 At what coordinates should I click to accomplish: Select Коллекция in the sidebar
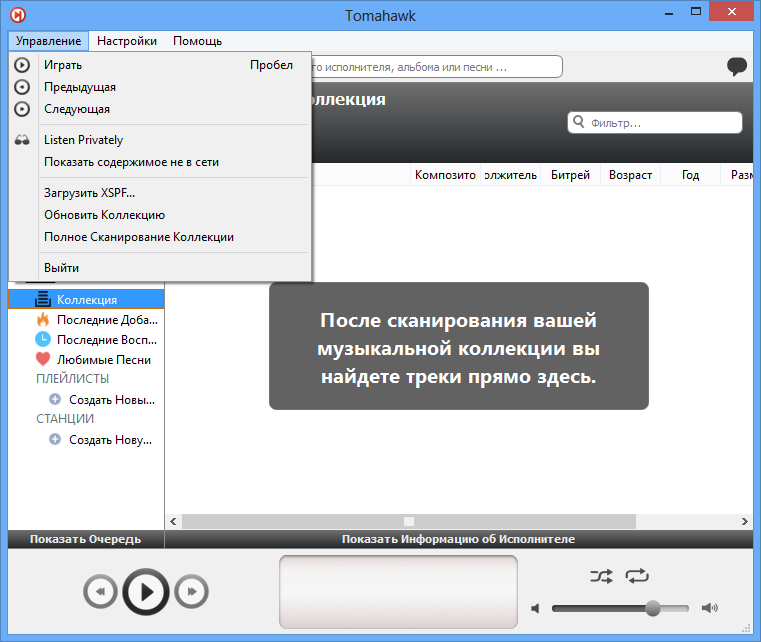pos(86,299)
